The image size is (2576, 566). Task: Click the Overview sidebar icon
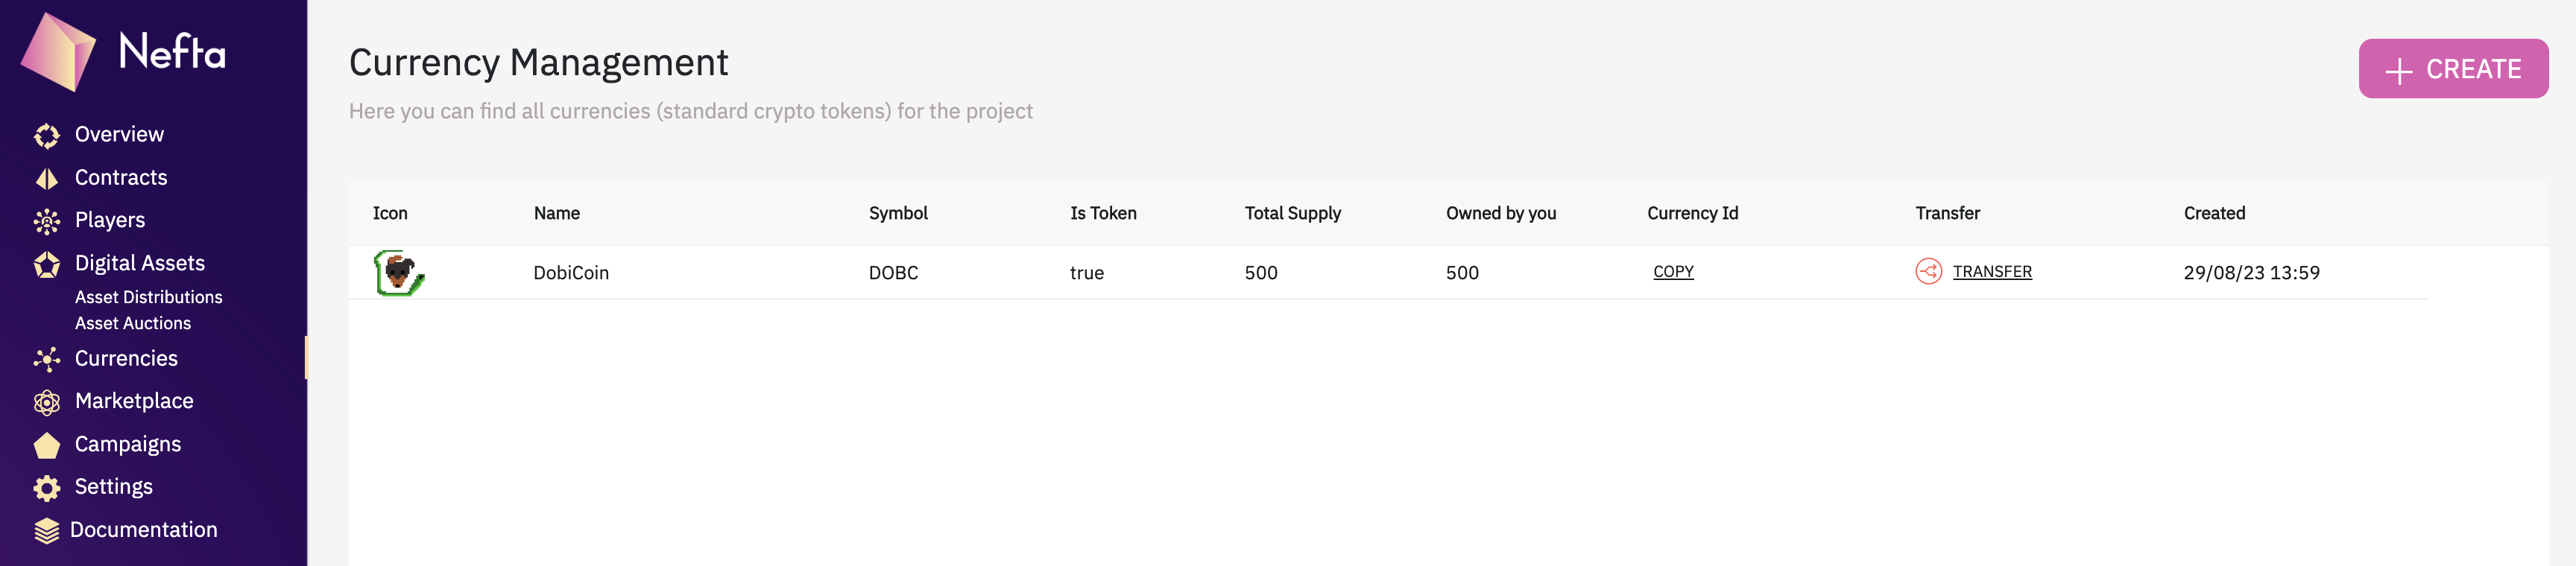tap(46, 135)
